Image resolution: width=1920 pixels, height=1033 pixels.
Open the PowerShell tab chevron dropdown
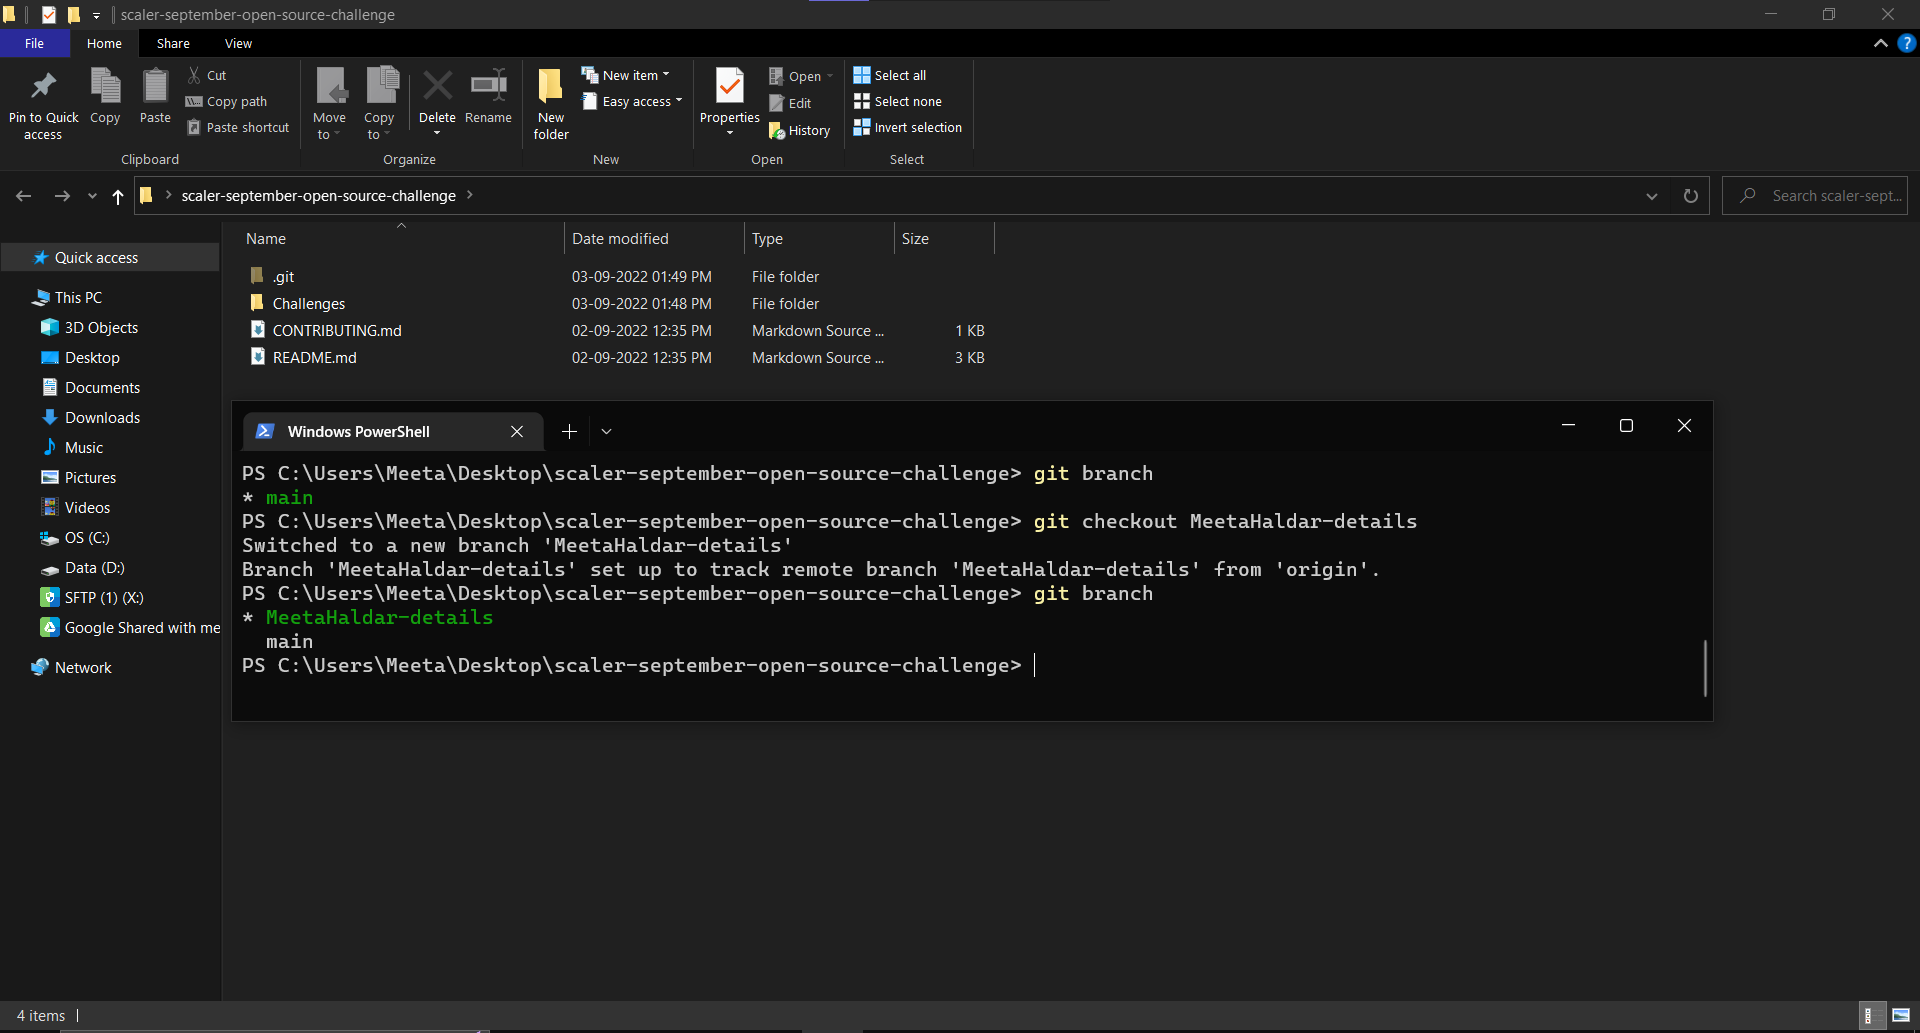[x=606, y=431]
